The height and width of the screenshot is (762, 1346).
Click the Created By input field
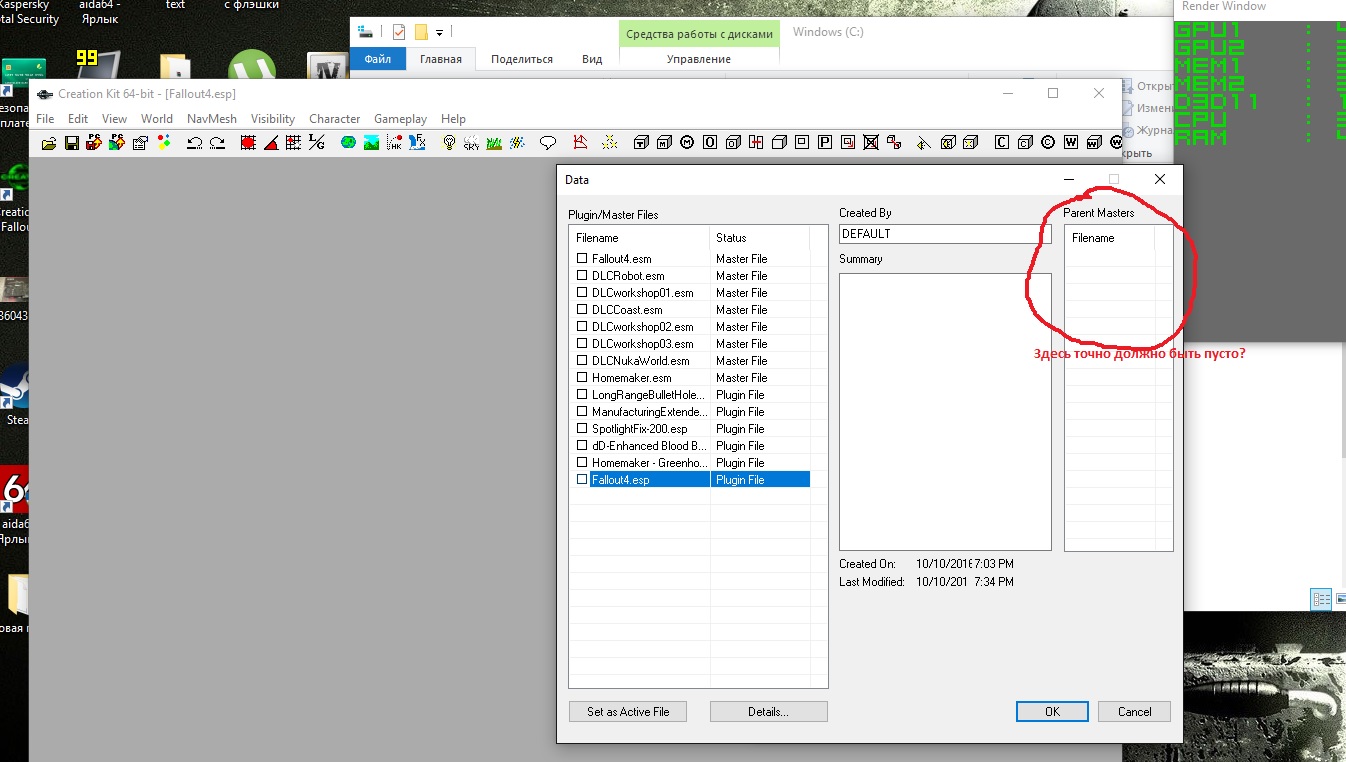[x=945, y=234]
